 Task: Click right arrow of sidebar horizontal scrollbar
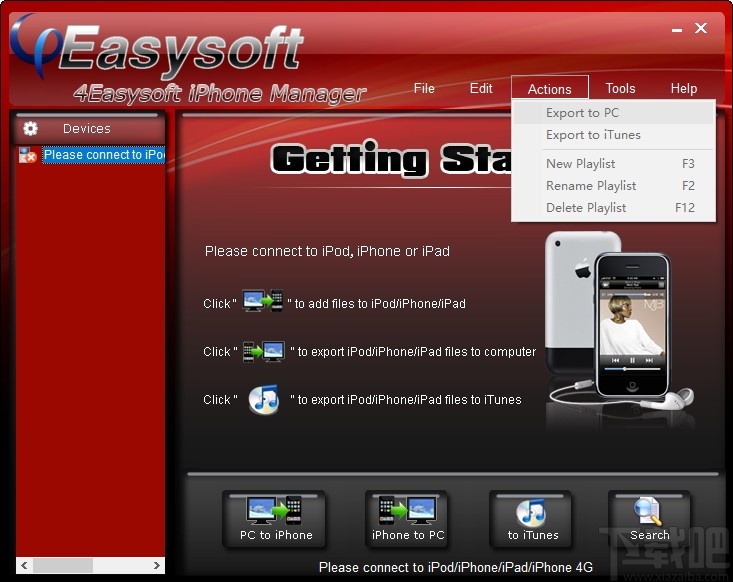point(157,565)
